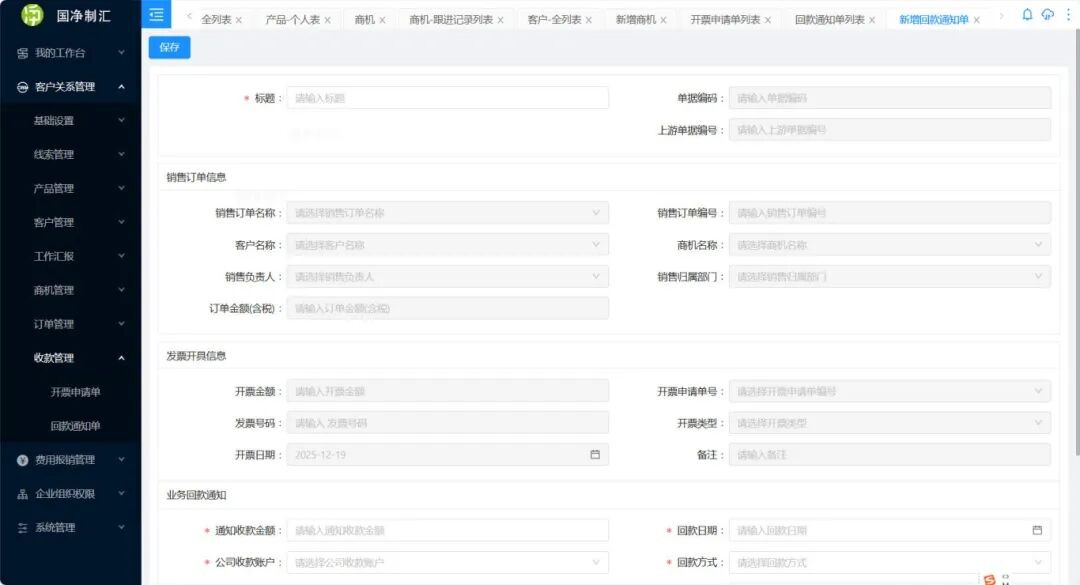Collapse the sidebar with the menu fold icon
The height and width of the screenshot is (585, 1080).
[156, 14]
